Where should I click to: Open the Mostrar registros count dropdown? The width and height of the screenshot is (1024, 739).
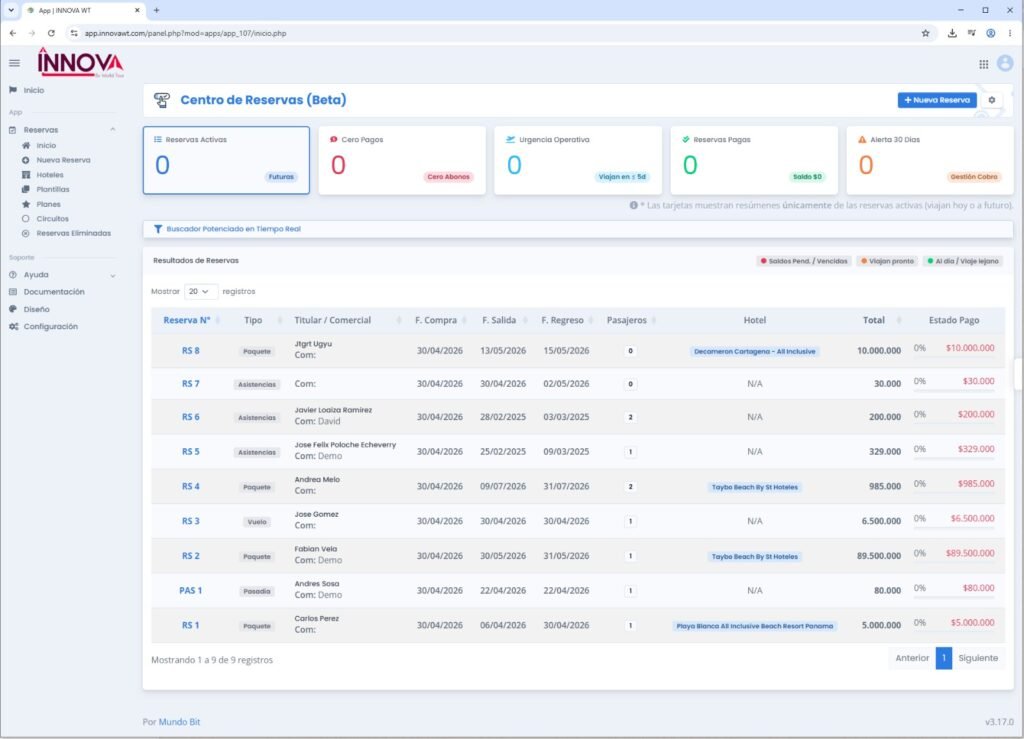(200, 291)
